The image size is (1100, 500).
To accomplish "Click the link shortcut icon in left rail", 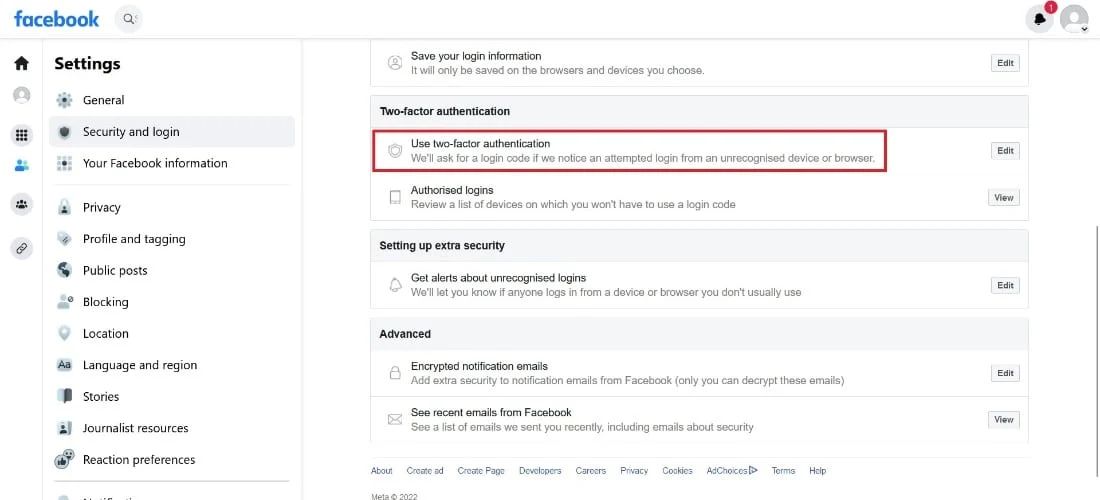I will [x=22, y=248].
